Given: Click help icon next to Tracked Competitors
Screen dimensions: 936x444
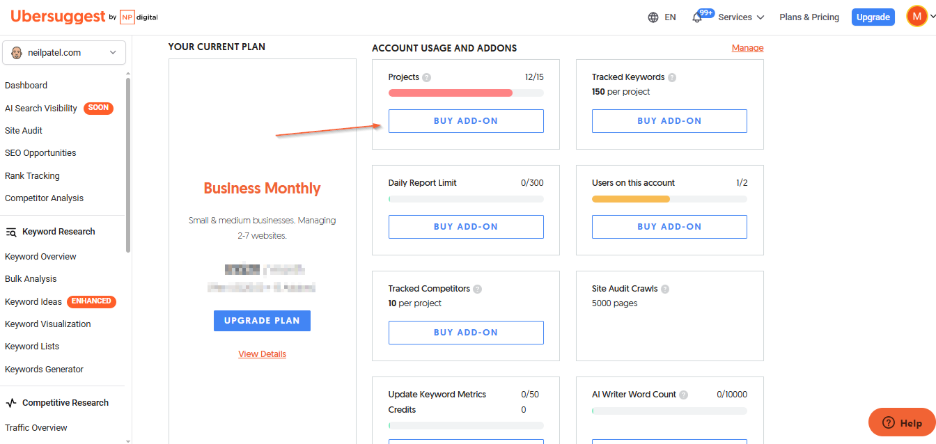Looking at the screenshot, I should (477, 289).
